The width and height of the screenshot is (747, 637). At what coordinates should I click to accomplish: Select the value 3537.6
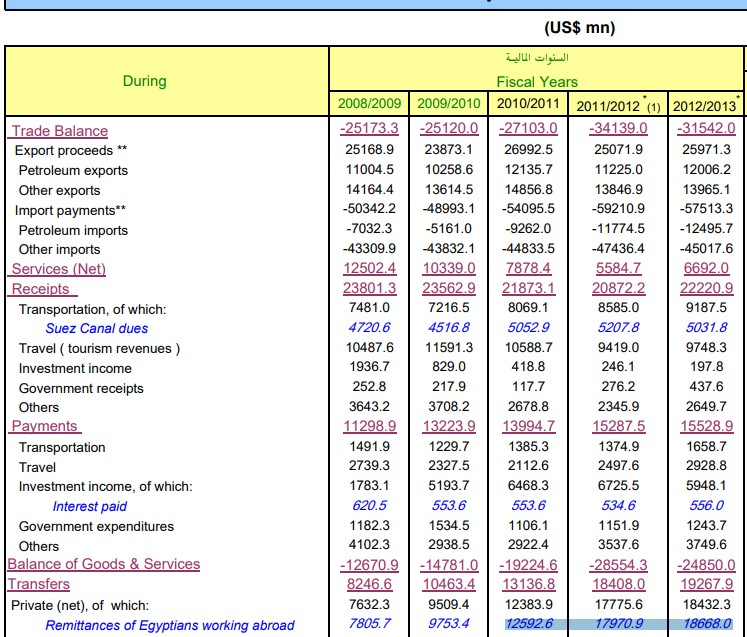(618, 544)
